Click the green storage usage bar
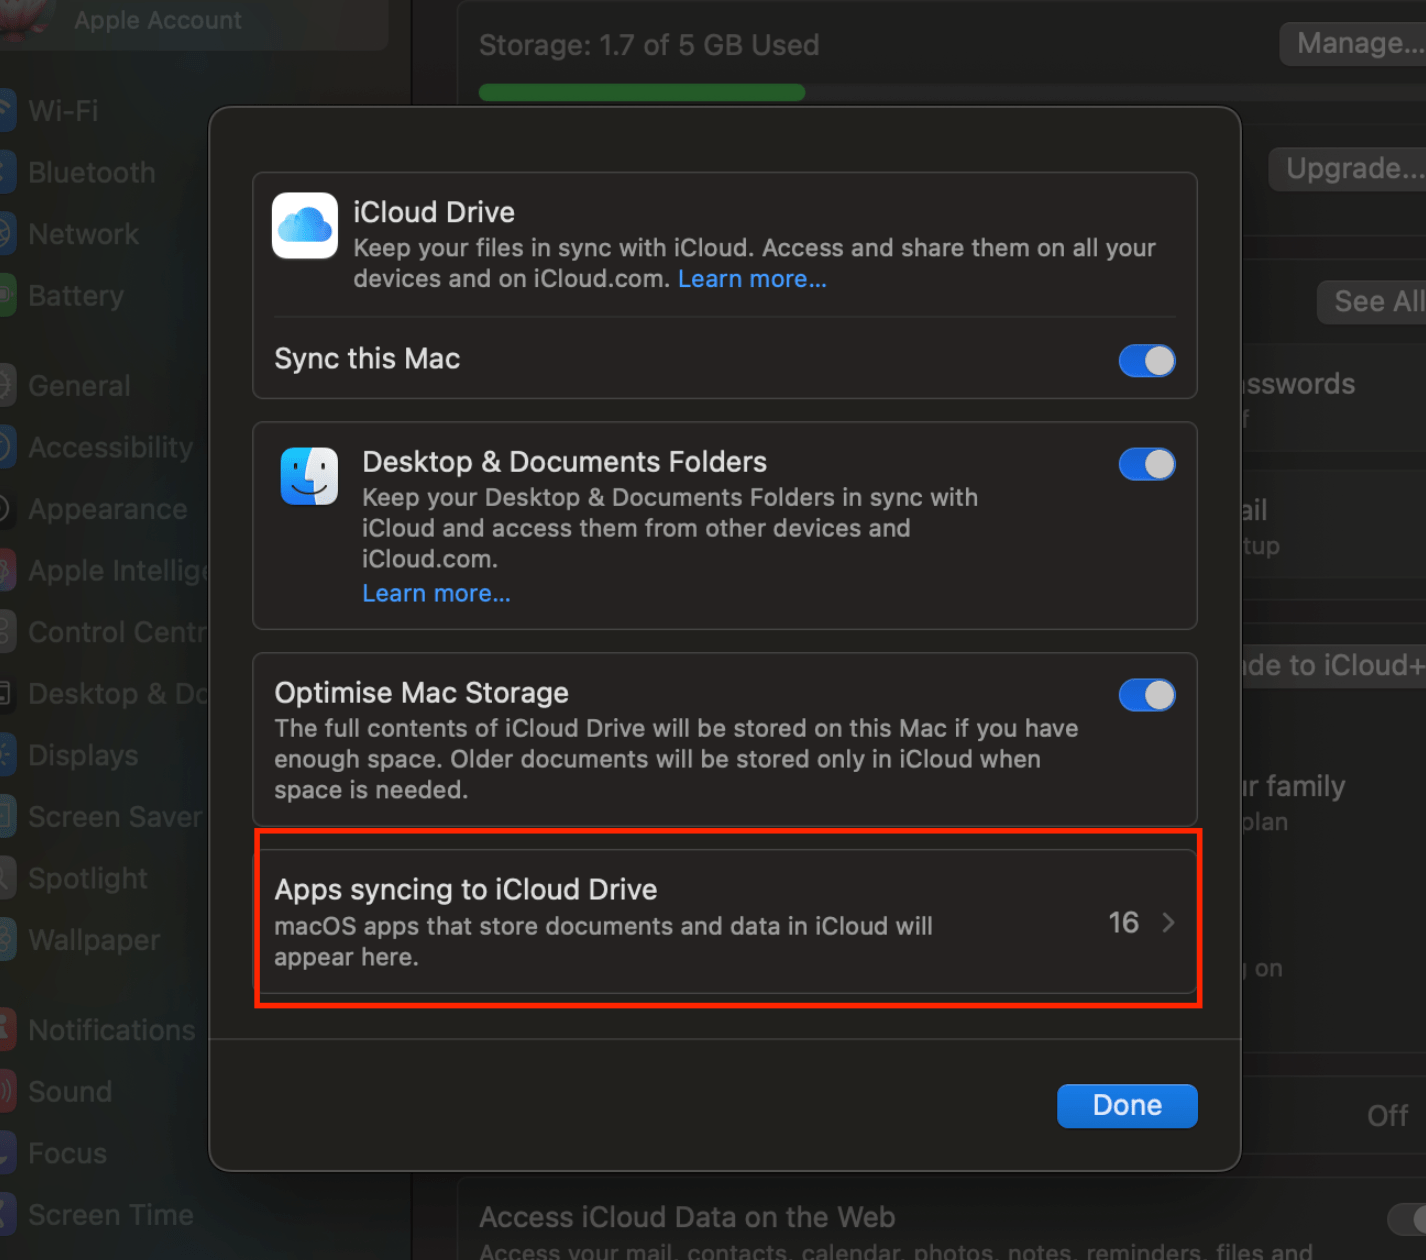The height and width of the screenshot is (1260, 1426). tap(641, 91)
